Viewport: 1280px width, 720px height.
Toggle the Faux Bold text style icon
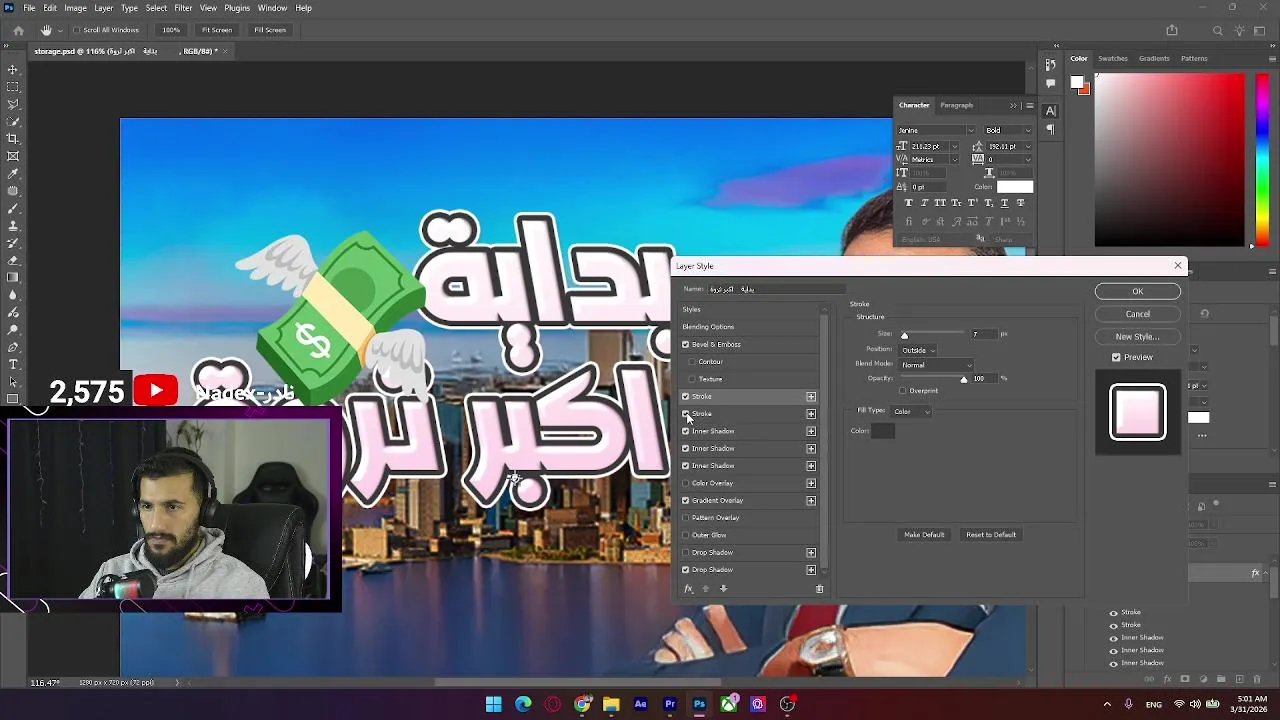point(908,203)
